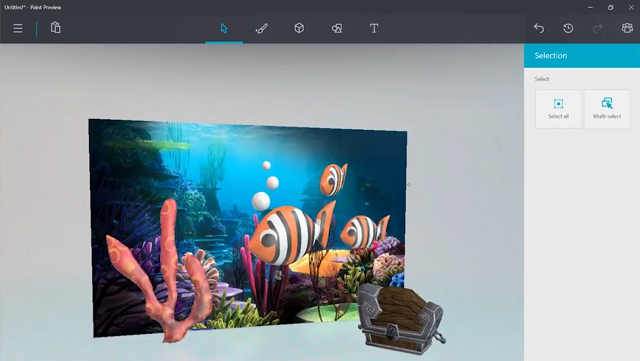Image resolution: width=640 pixels, height=361 pixels.
Task: Select the Select arrow tool
Action: (x=224, y=28)
